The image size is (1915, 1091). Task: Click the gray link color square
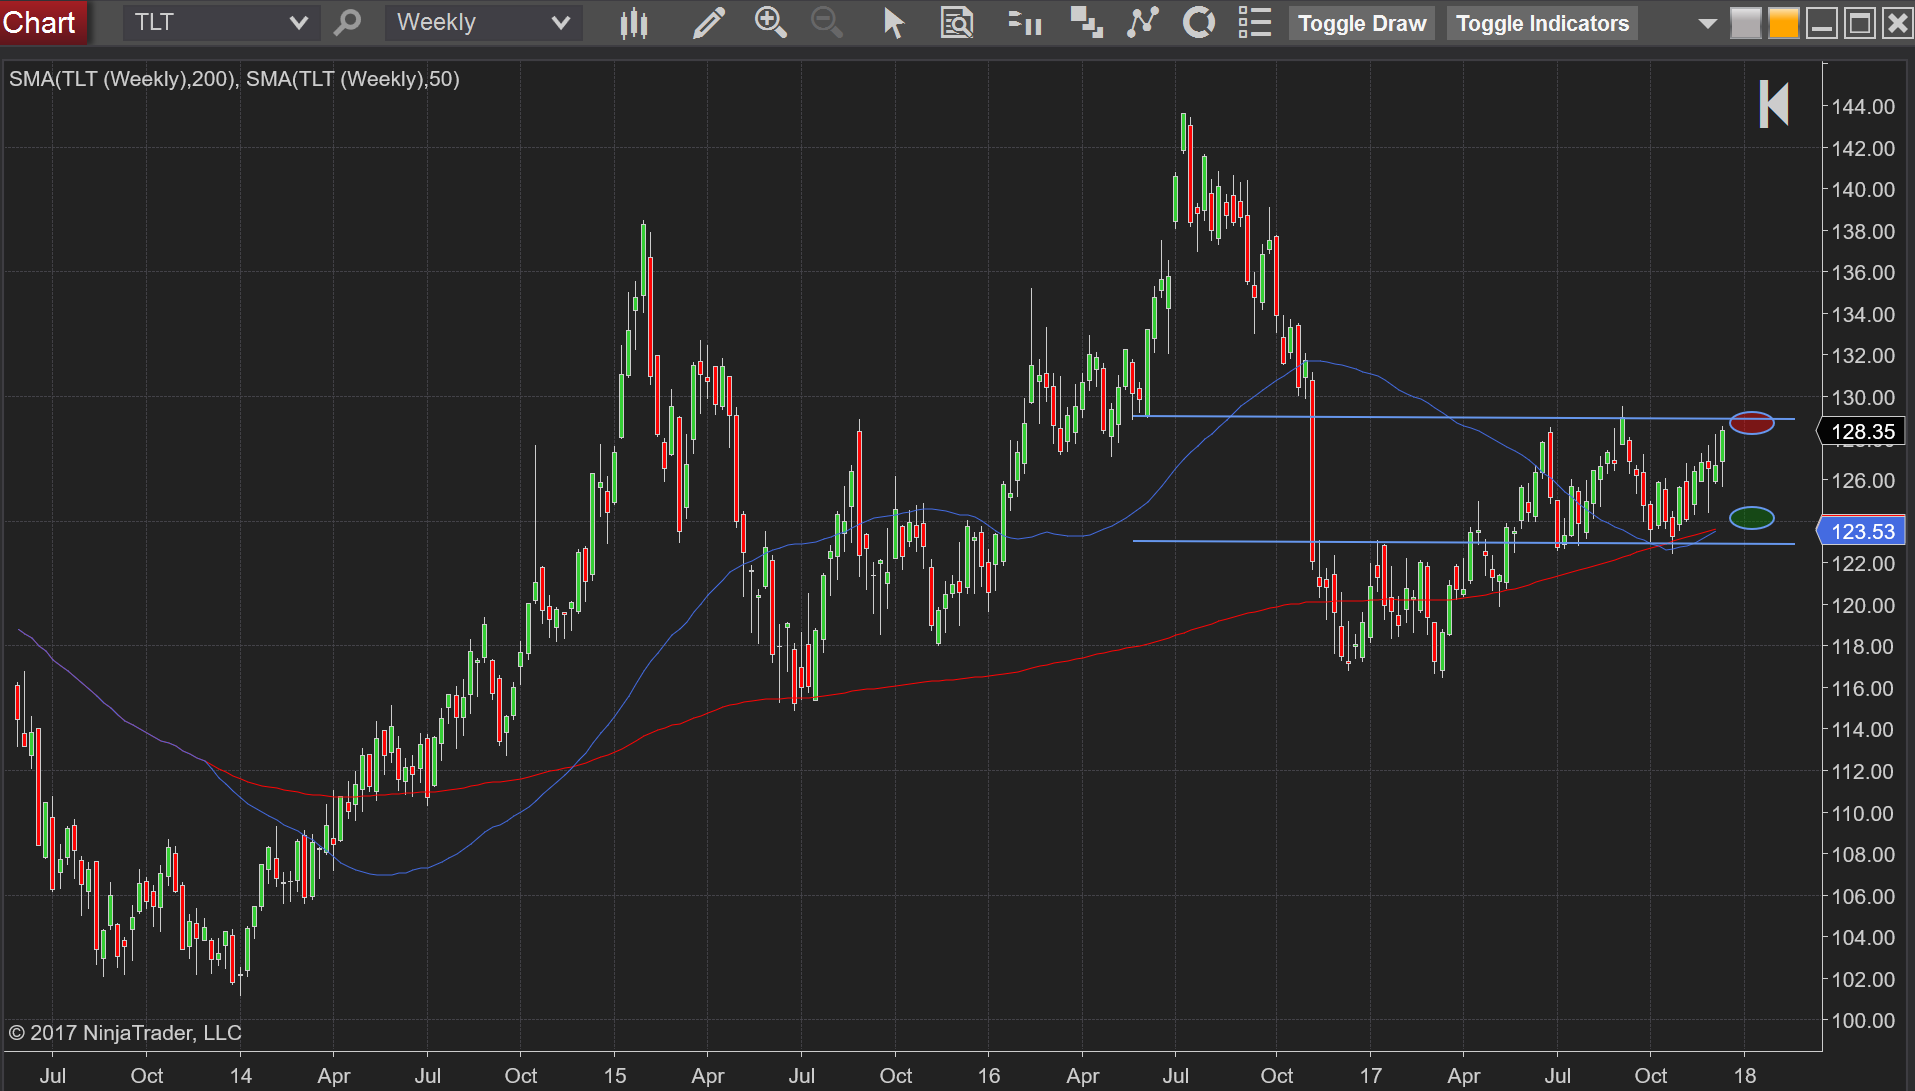(1745, 23)
